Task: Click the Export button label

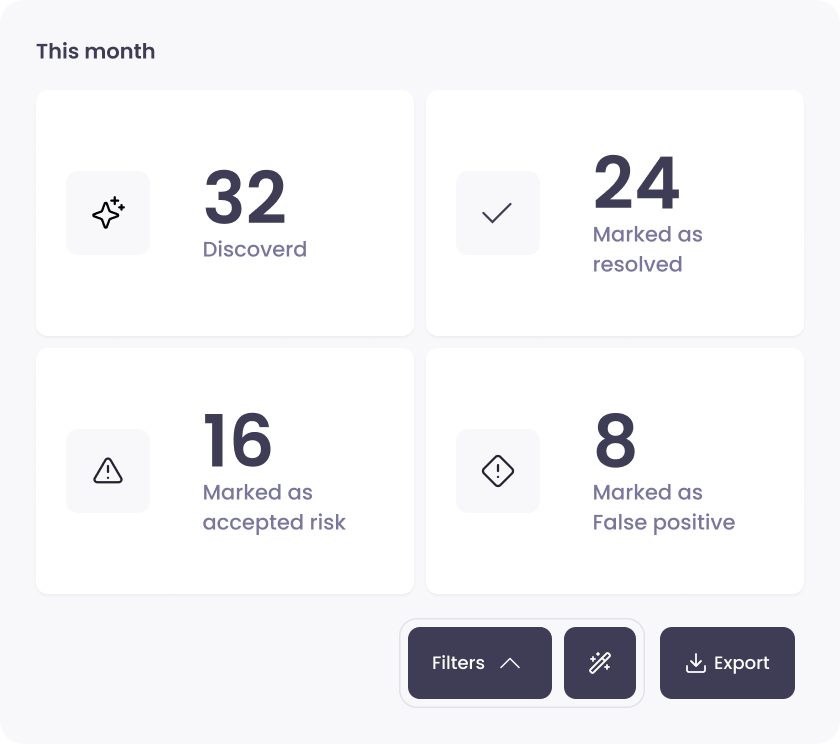Action: click(741, 663)
